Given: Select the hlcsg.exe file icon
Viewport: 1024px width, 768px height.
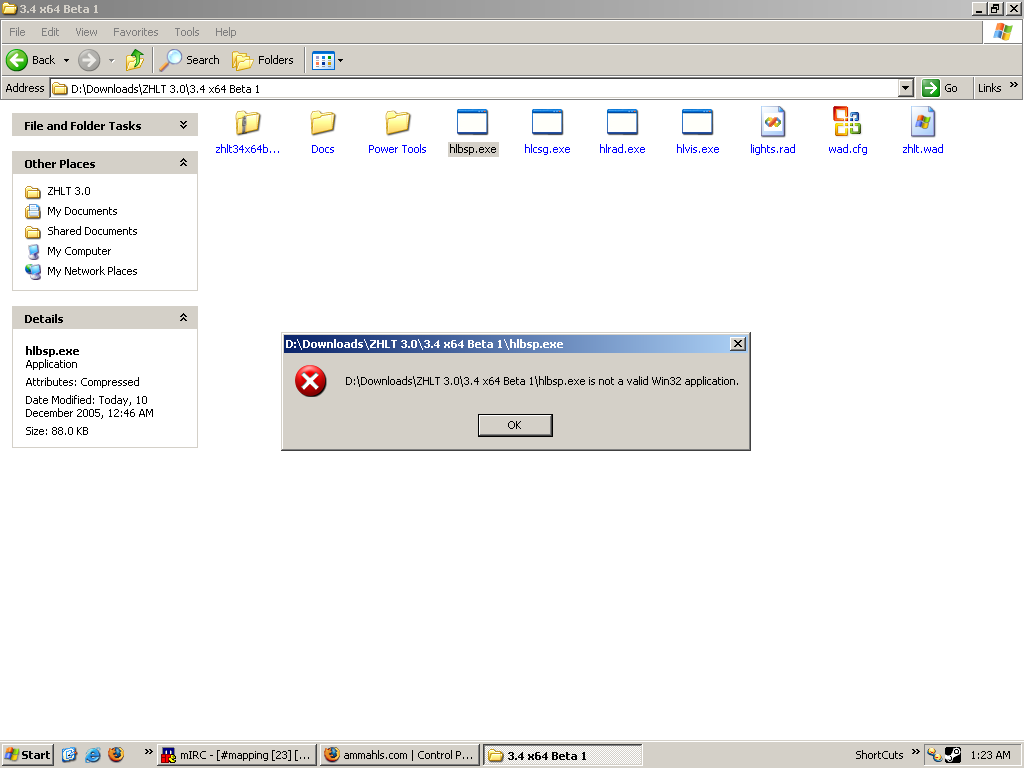Looking at the screenshot, I should click(547, 123).
